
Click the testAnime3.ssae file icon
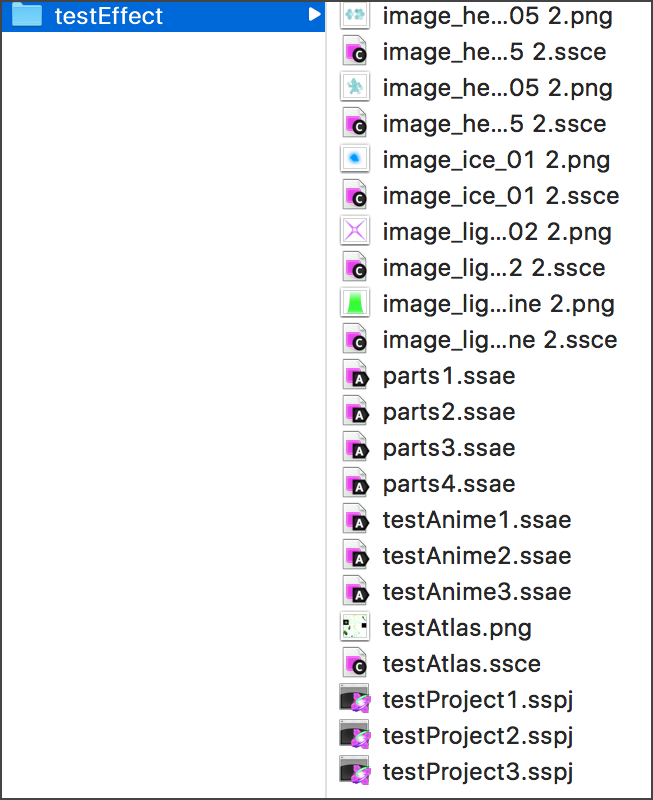pos(355,592)
